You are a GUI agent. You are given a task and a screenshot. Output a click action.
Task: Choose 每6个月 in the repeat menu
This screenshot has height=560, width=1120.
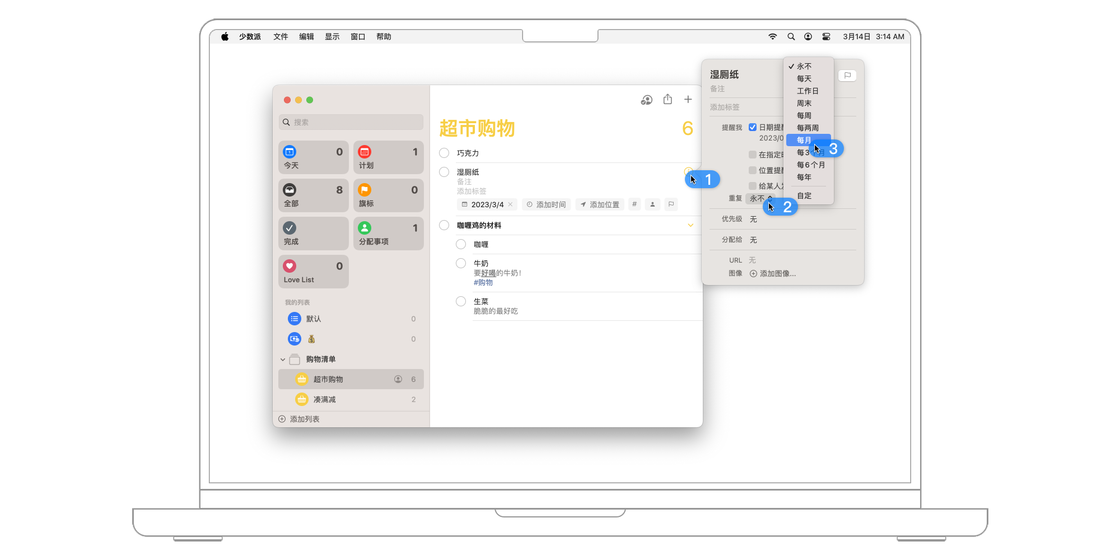[x=809, y=164]
